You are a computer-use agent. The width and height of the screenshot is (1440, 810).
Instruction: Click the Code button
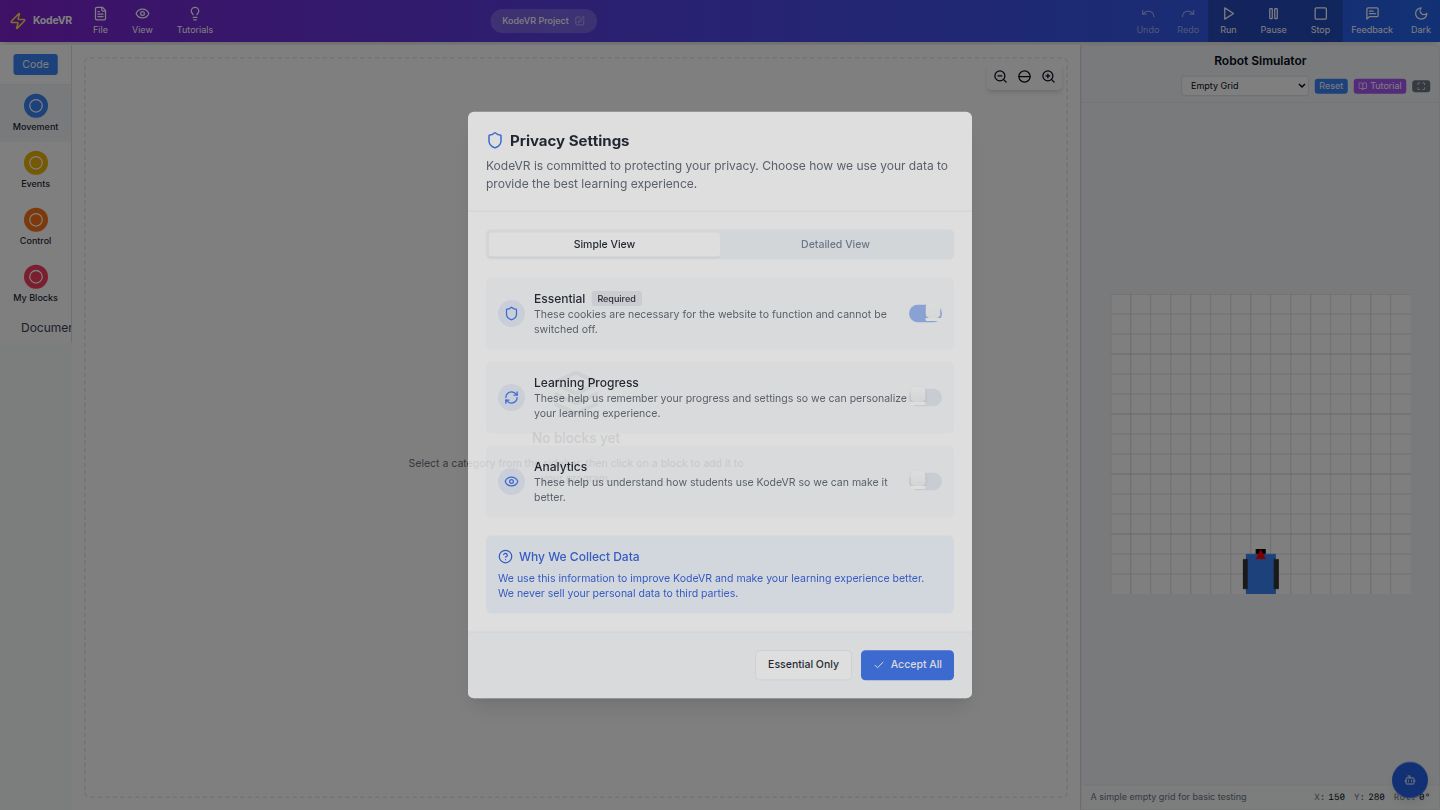(x=35, y=64)
